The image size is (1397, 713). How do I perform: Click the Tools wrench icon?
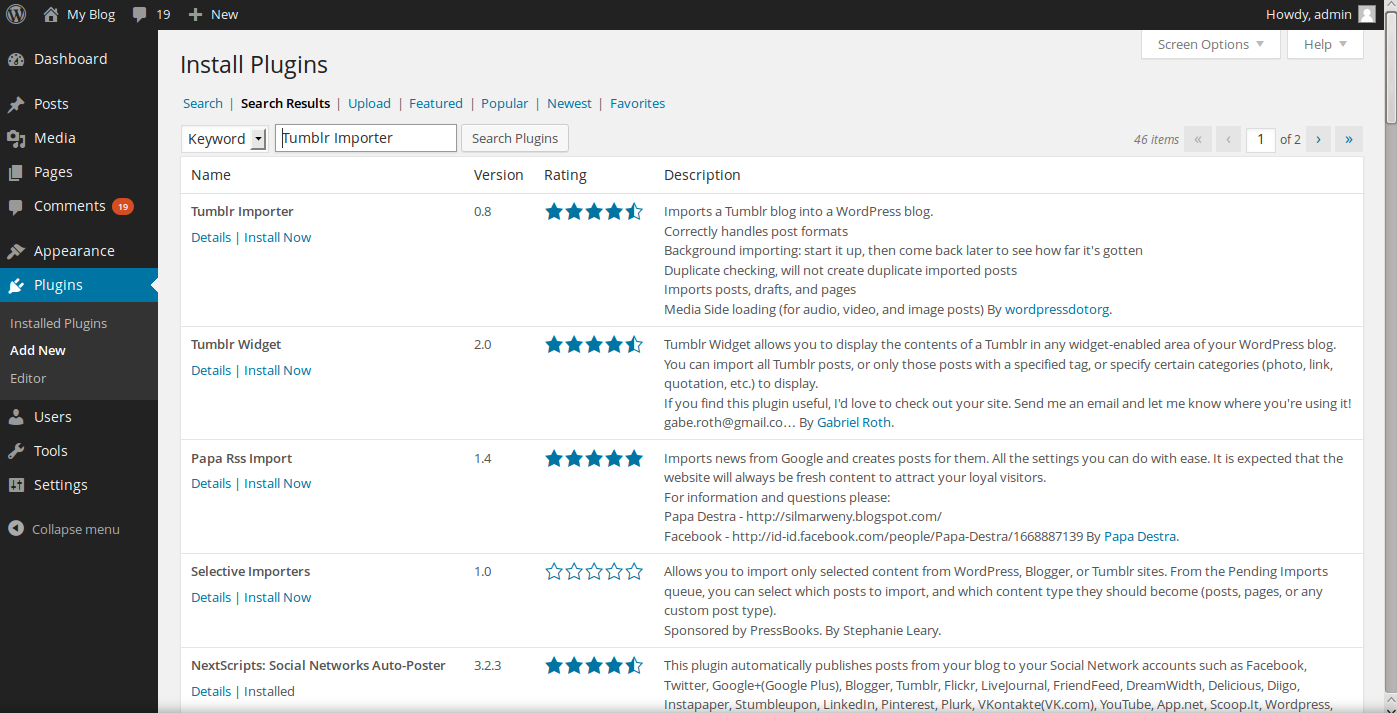click(x=16, y=451)
